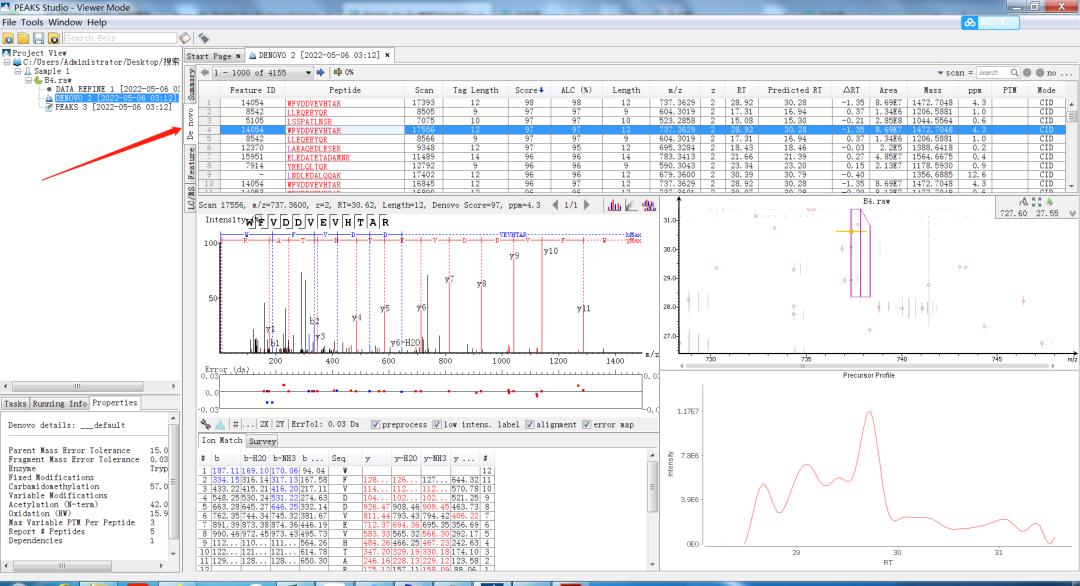The image size is (1080, 586).
Task: Open the scan search-type dropdown arrow
Action: [940, 73]
